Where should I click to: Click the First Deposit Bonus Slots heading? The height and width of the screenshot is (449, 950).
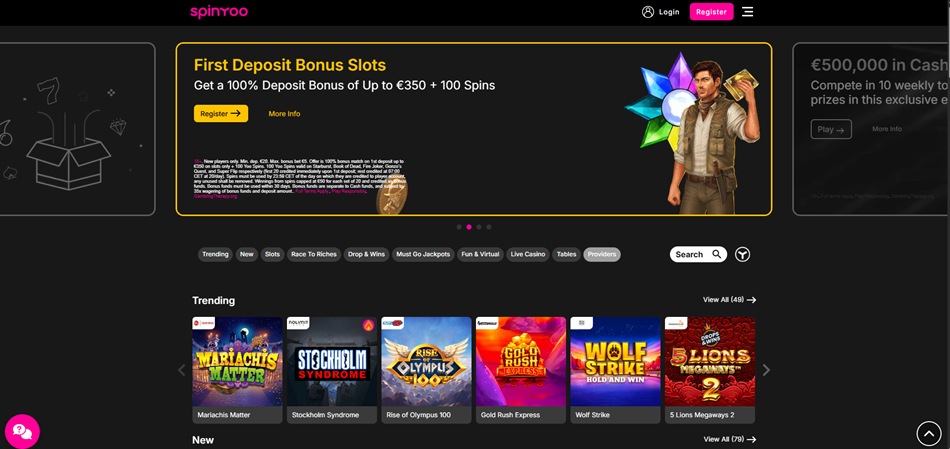(x=290, y=65)
